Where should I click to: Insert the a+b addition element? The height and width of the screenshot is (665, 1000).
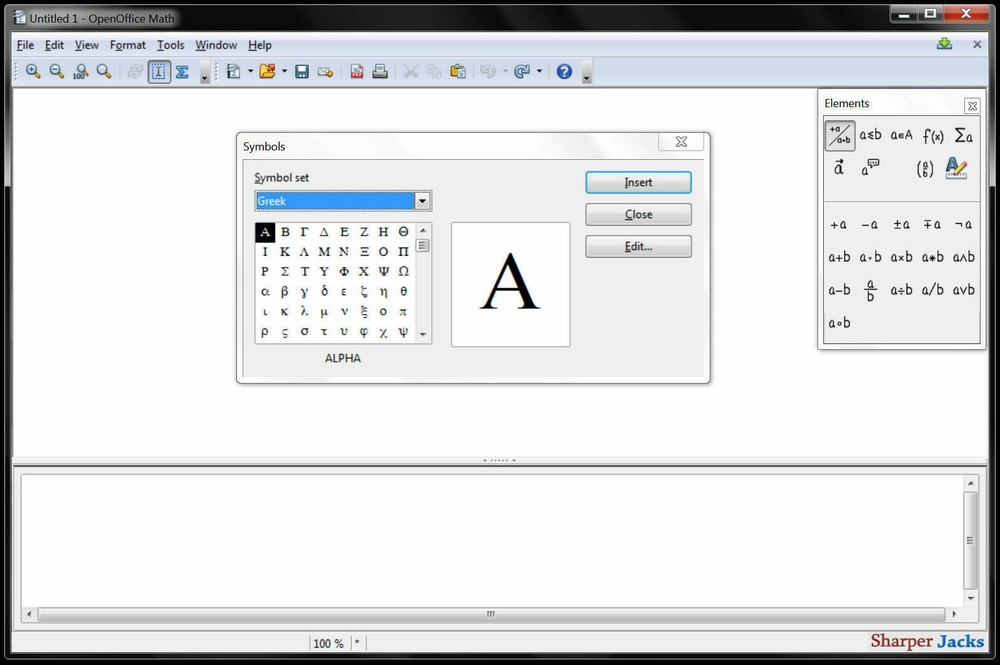[x=839, y=257]
